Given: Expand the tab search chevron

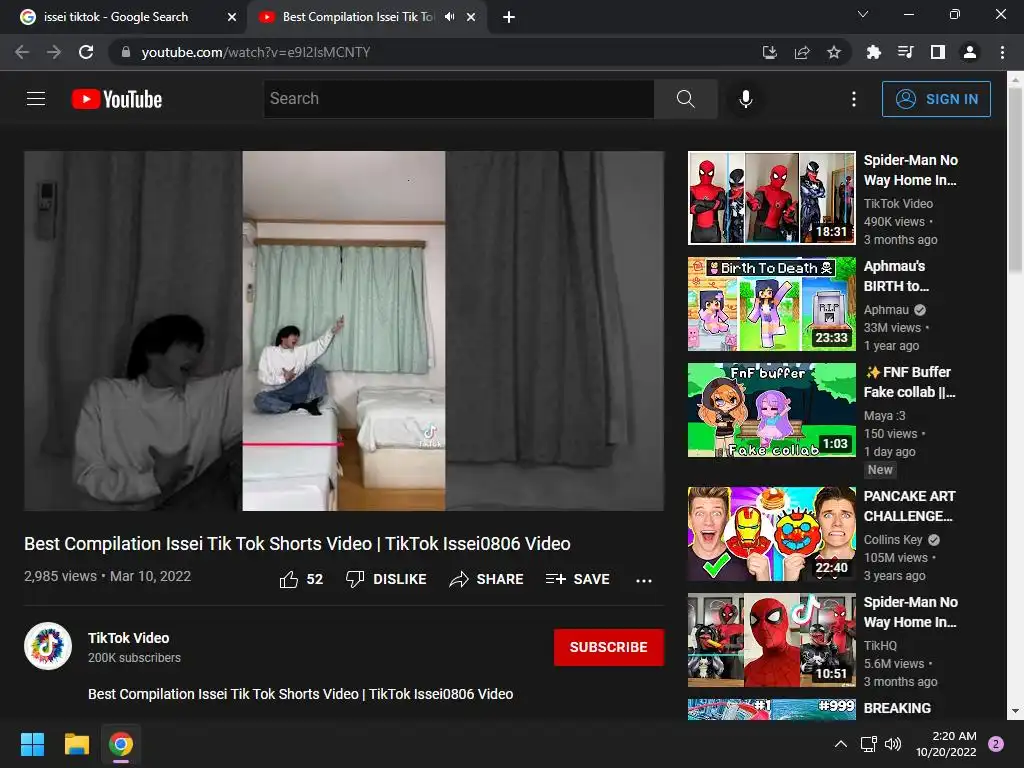Looking at the screenshot, I should click(x=863, y=14).
